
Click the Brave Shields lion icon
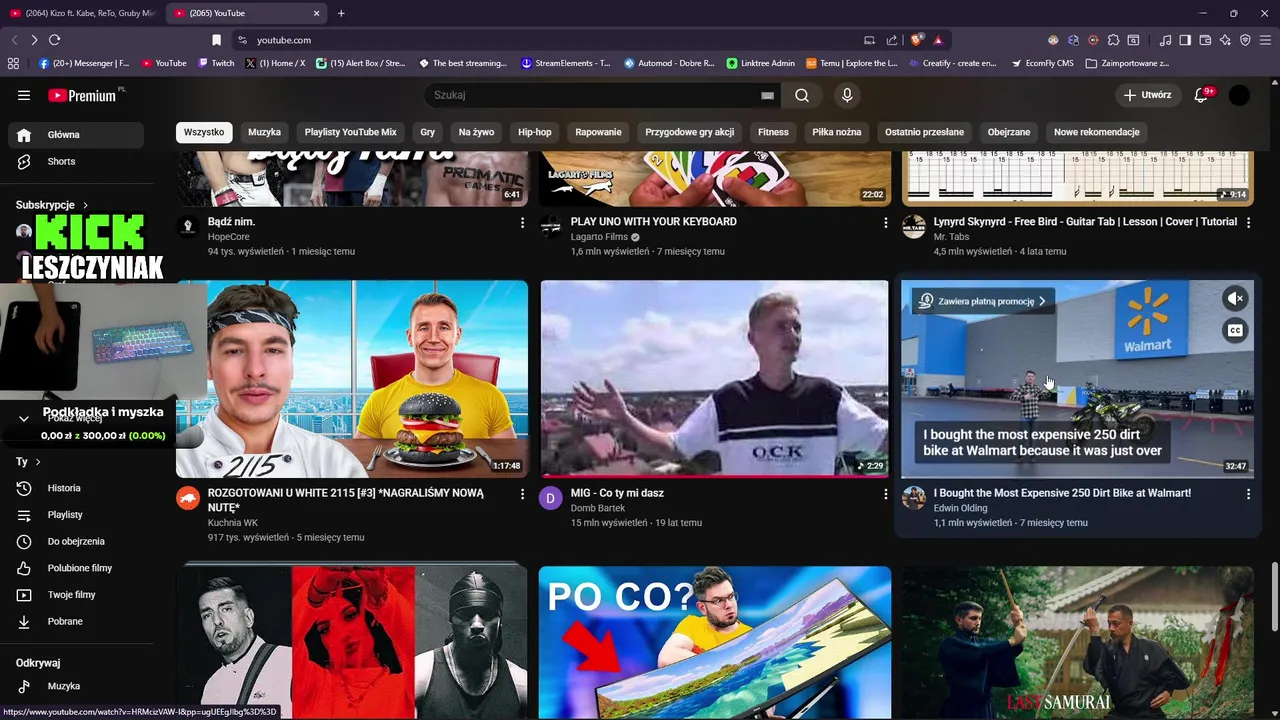(916, 40)
